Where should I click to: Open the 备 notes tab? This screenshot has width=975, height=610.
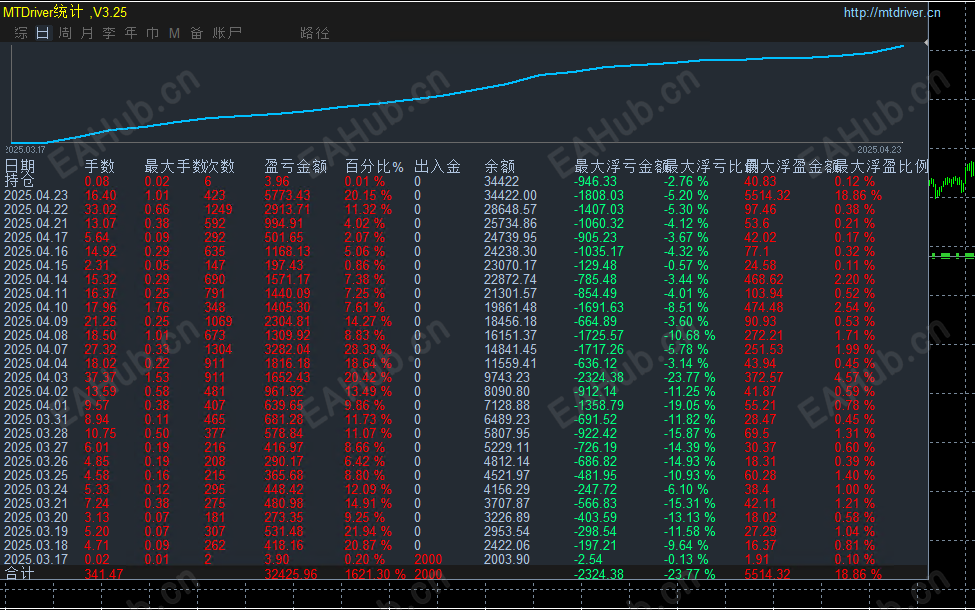tap(196, 33)
